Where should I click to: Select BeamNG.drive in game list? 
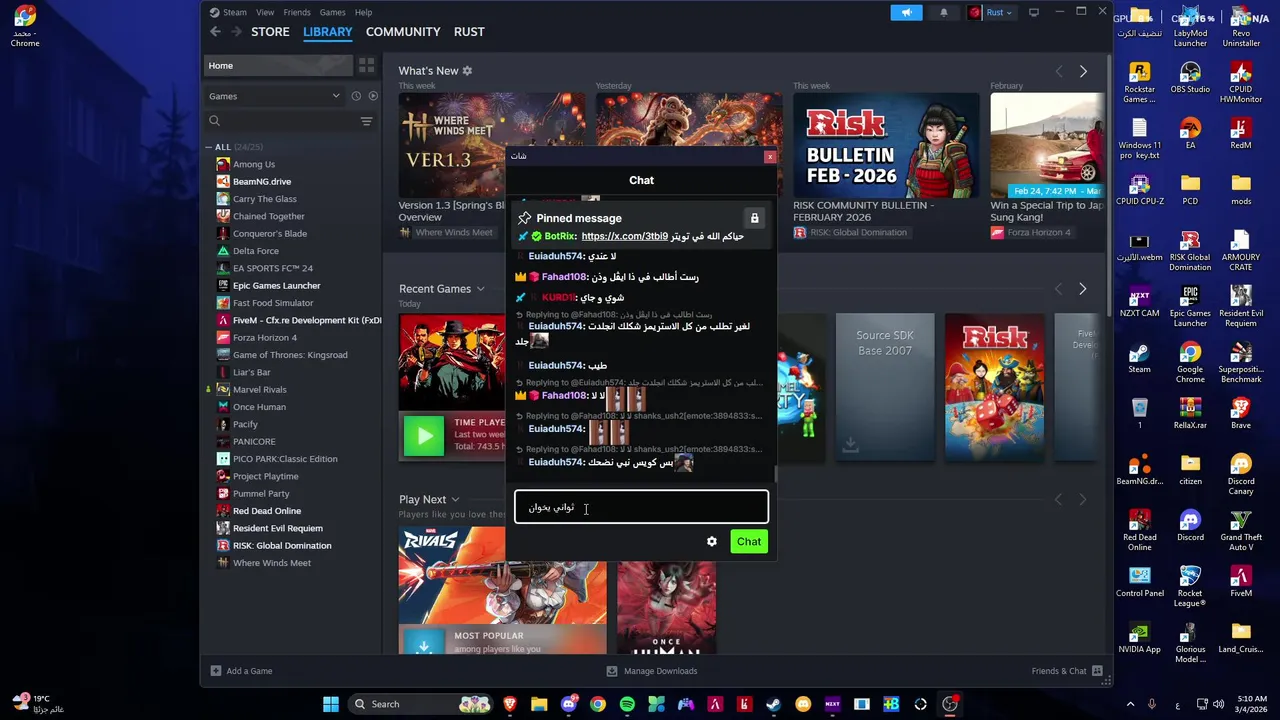(262, 181)
